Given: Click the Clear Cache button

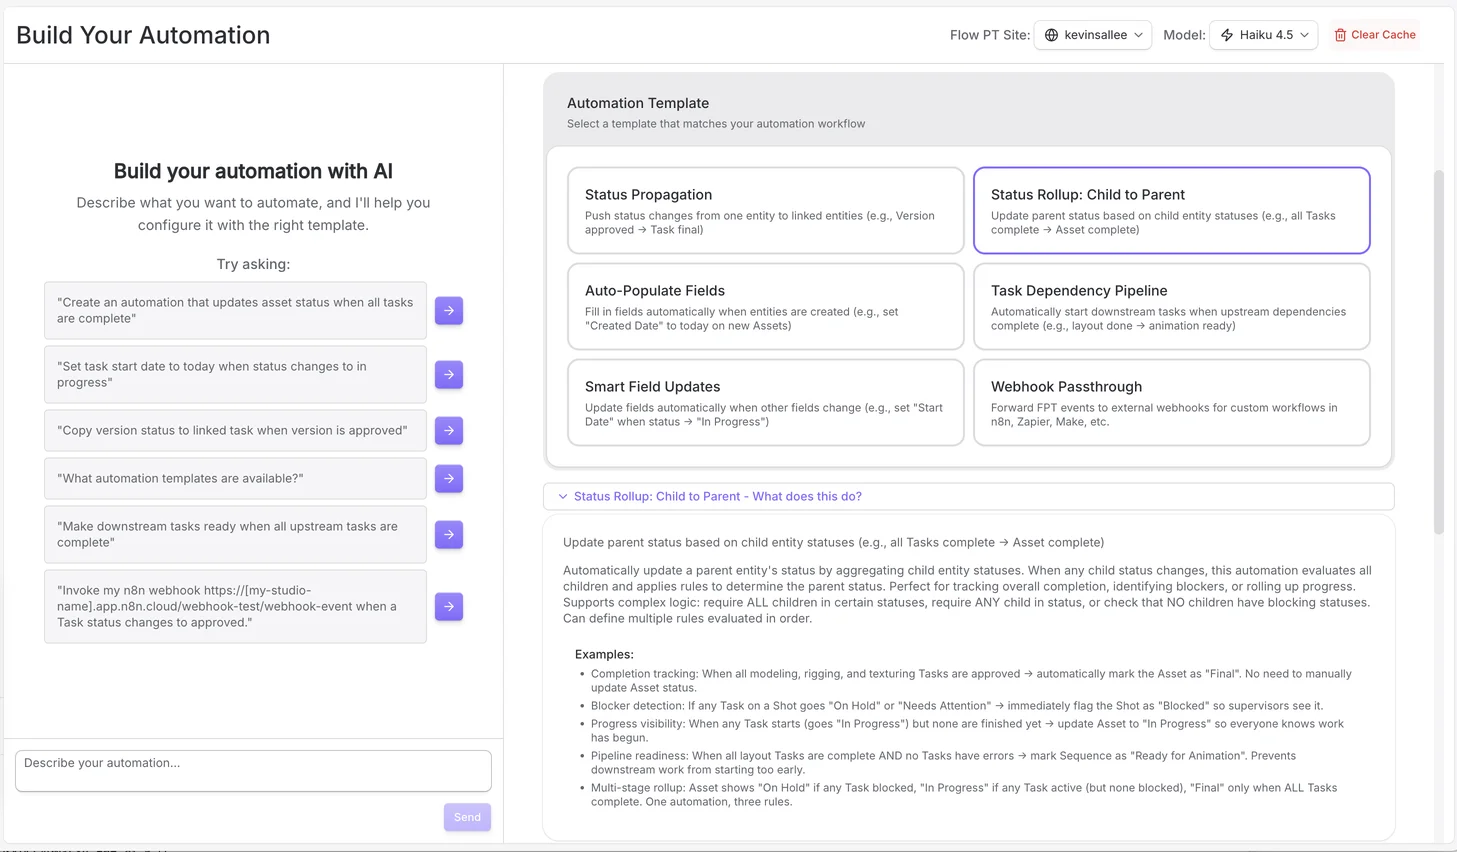Looking at the screenshot, I should point(1374,34).
